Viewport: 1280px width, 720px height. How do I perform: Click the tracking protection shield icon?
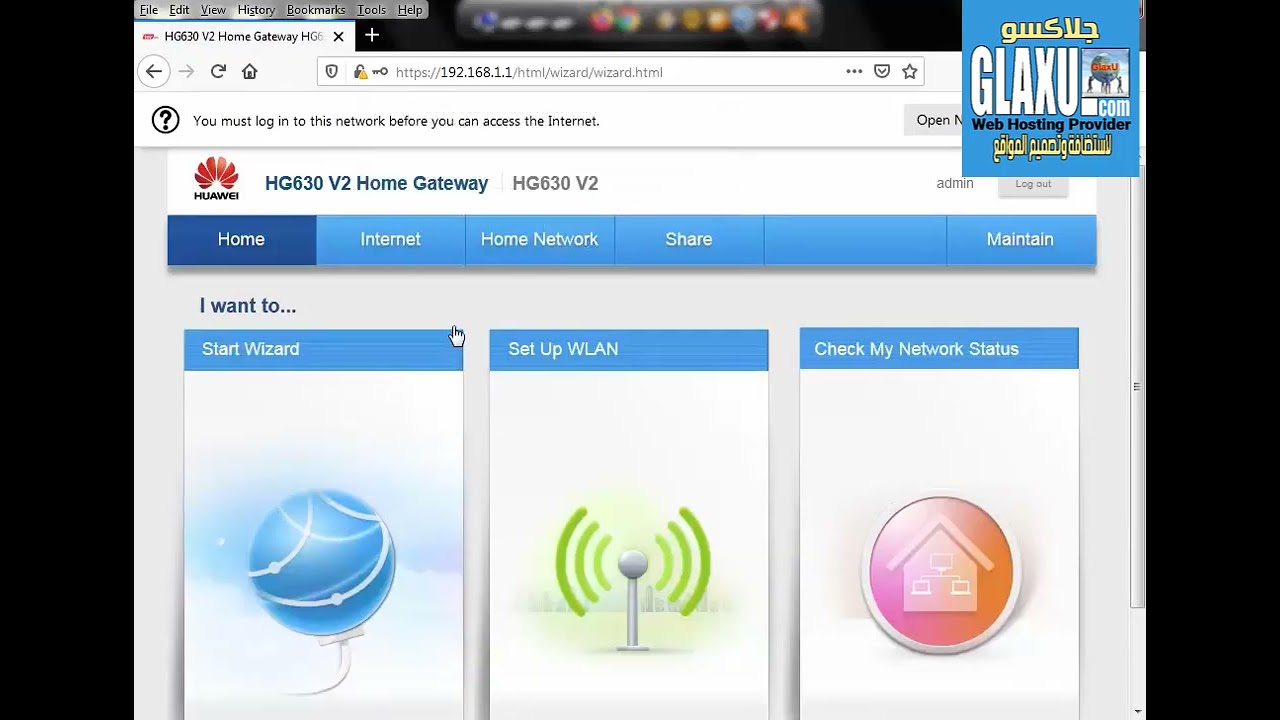tap(332, 72)
